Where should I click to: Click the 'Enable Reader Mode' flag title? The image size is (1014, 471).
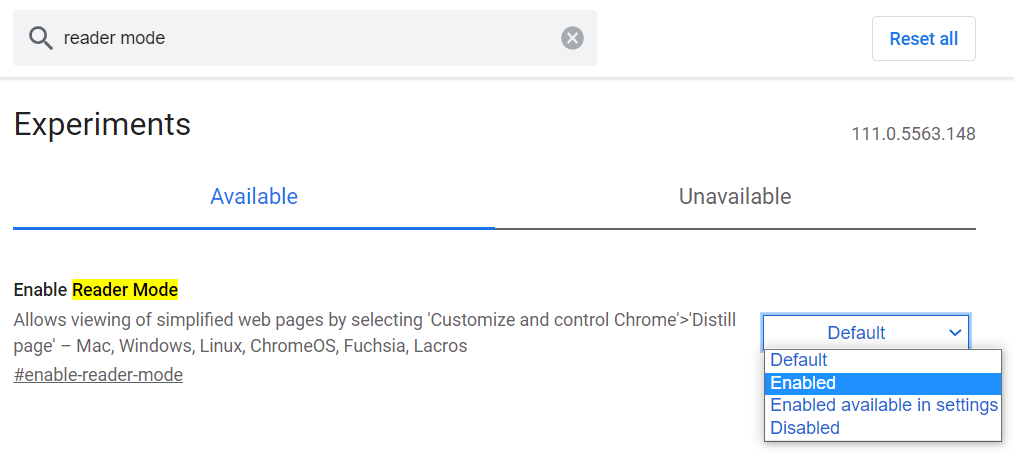[x=95, y=290]
